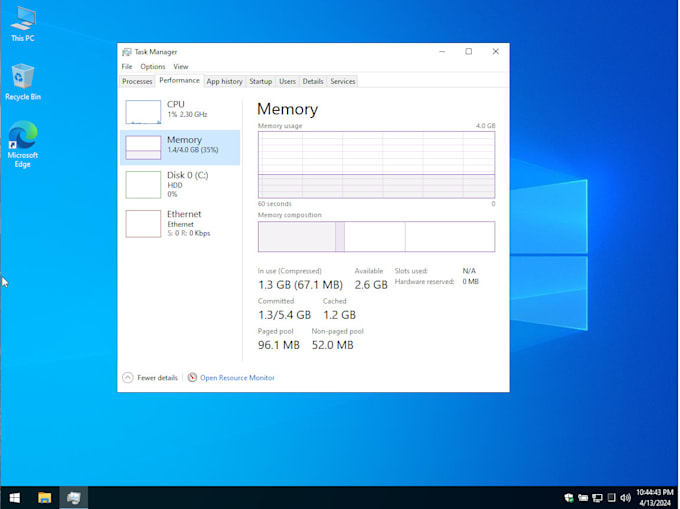Click the 60 seconds graph axis label
The height and width of the screenshot is (509, 680).
click(x=275, y=204)
